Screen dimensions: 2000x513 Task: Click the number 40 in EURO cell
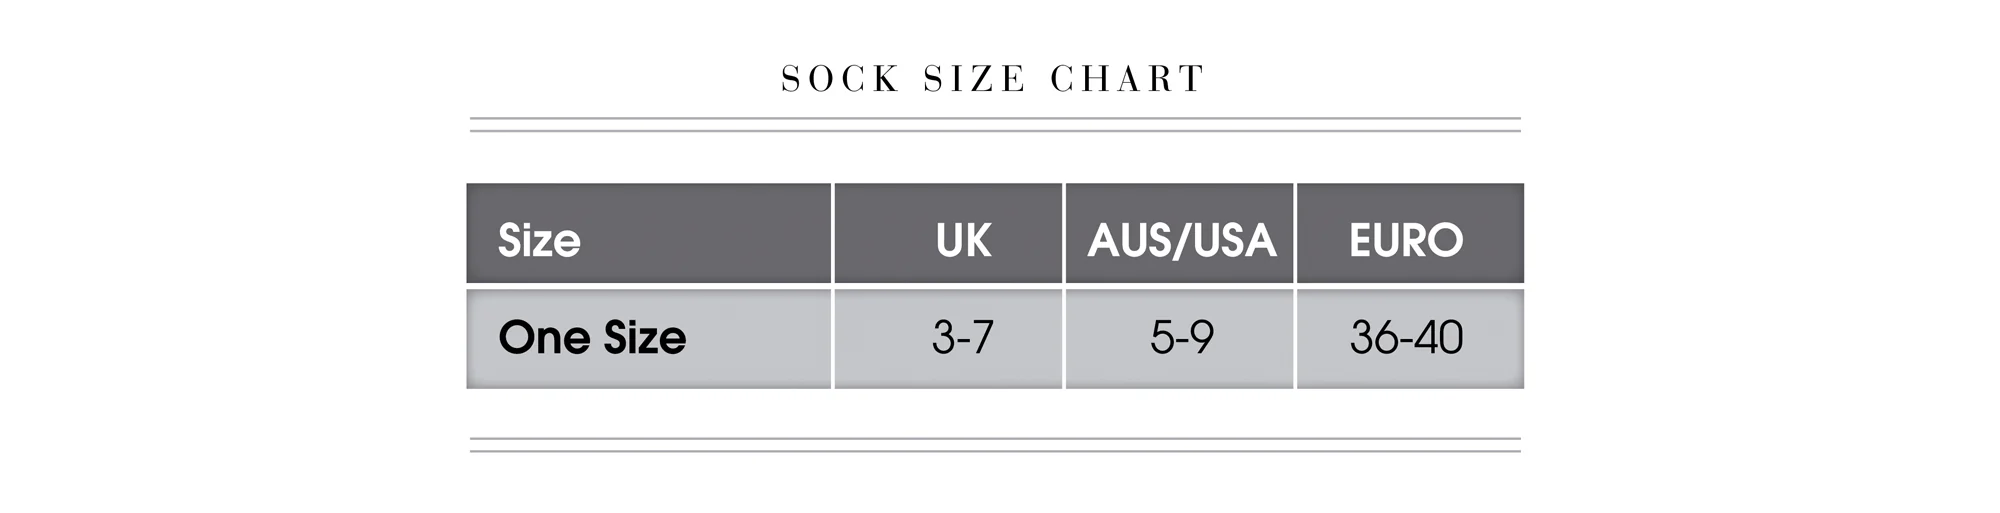tap(1439, 338)
